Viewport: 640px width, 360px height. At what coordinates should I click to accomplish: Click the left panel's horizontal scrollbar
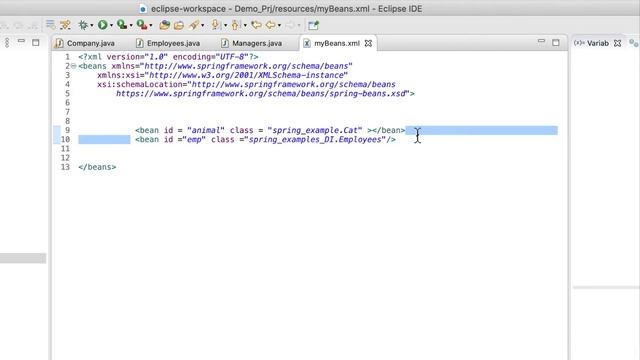[23, 258]
